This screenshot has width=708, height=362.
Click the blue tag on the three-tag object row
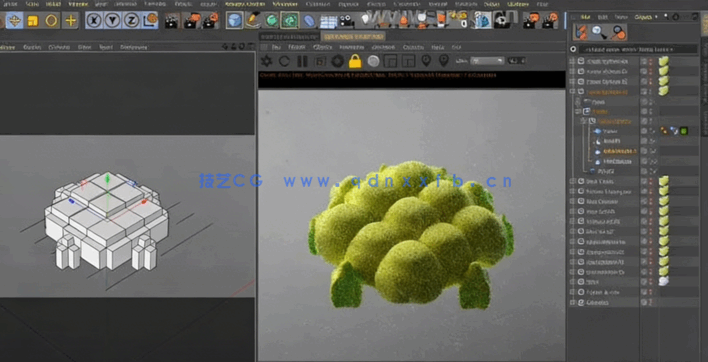click(x=674, y=131)
